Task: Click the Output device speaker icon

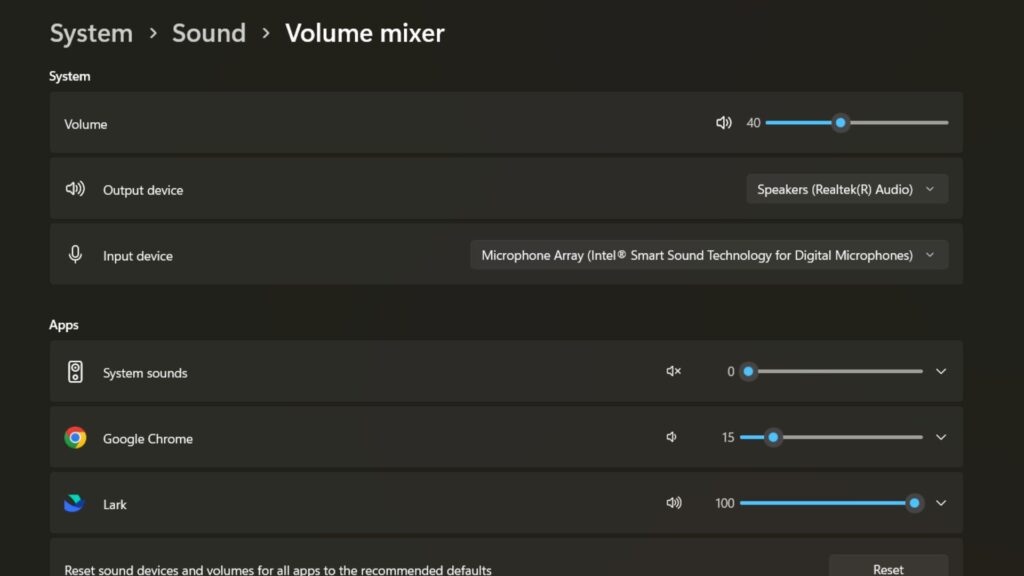Action: coord(75,188)
